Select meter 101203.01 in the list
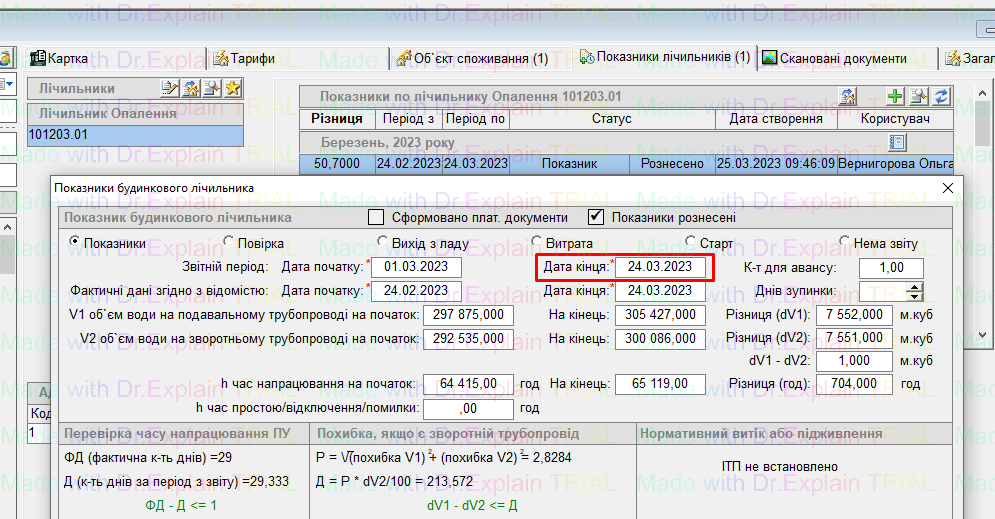This screenshot has width=995, height=519. [134, 134]
